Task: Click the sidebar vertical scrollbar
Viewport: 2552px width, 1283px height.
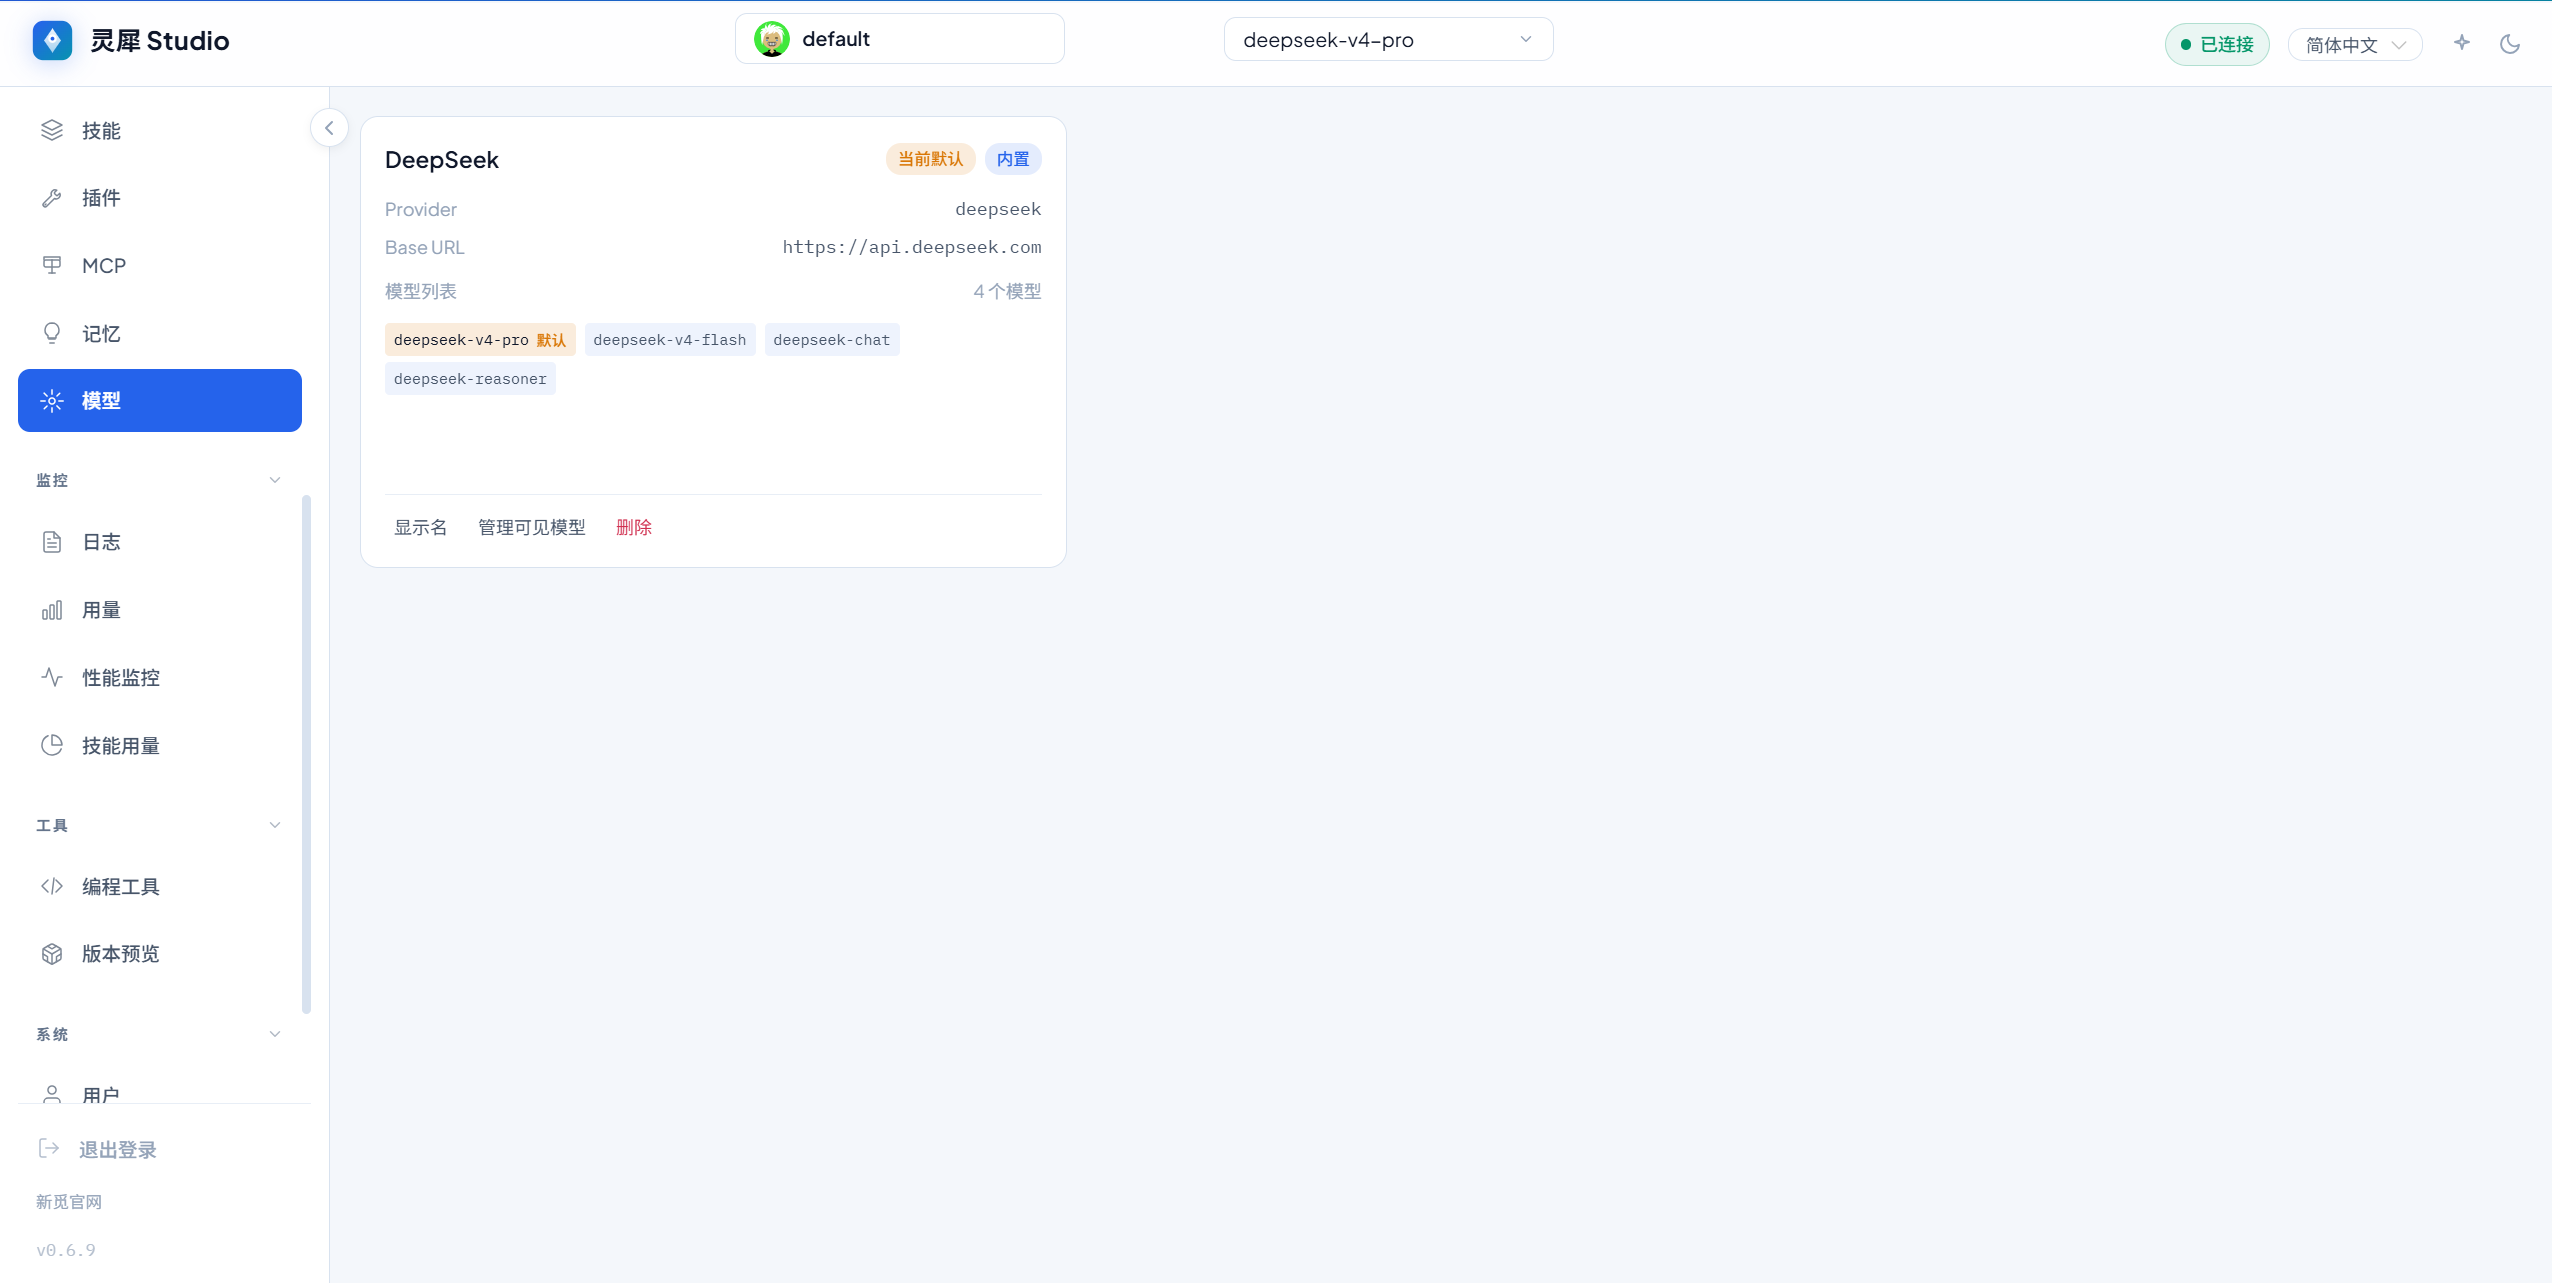Action: (306, 754)
